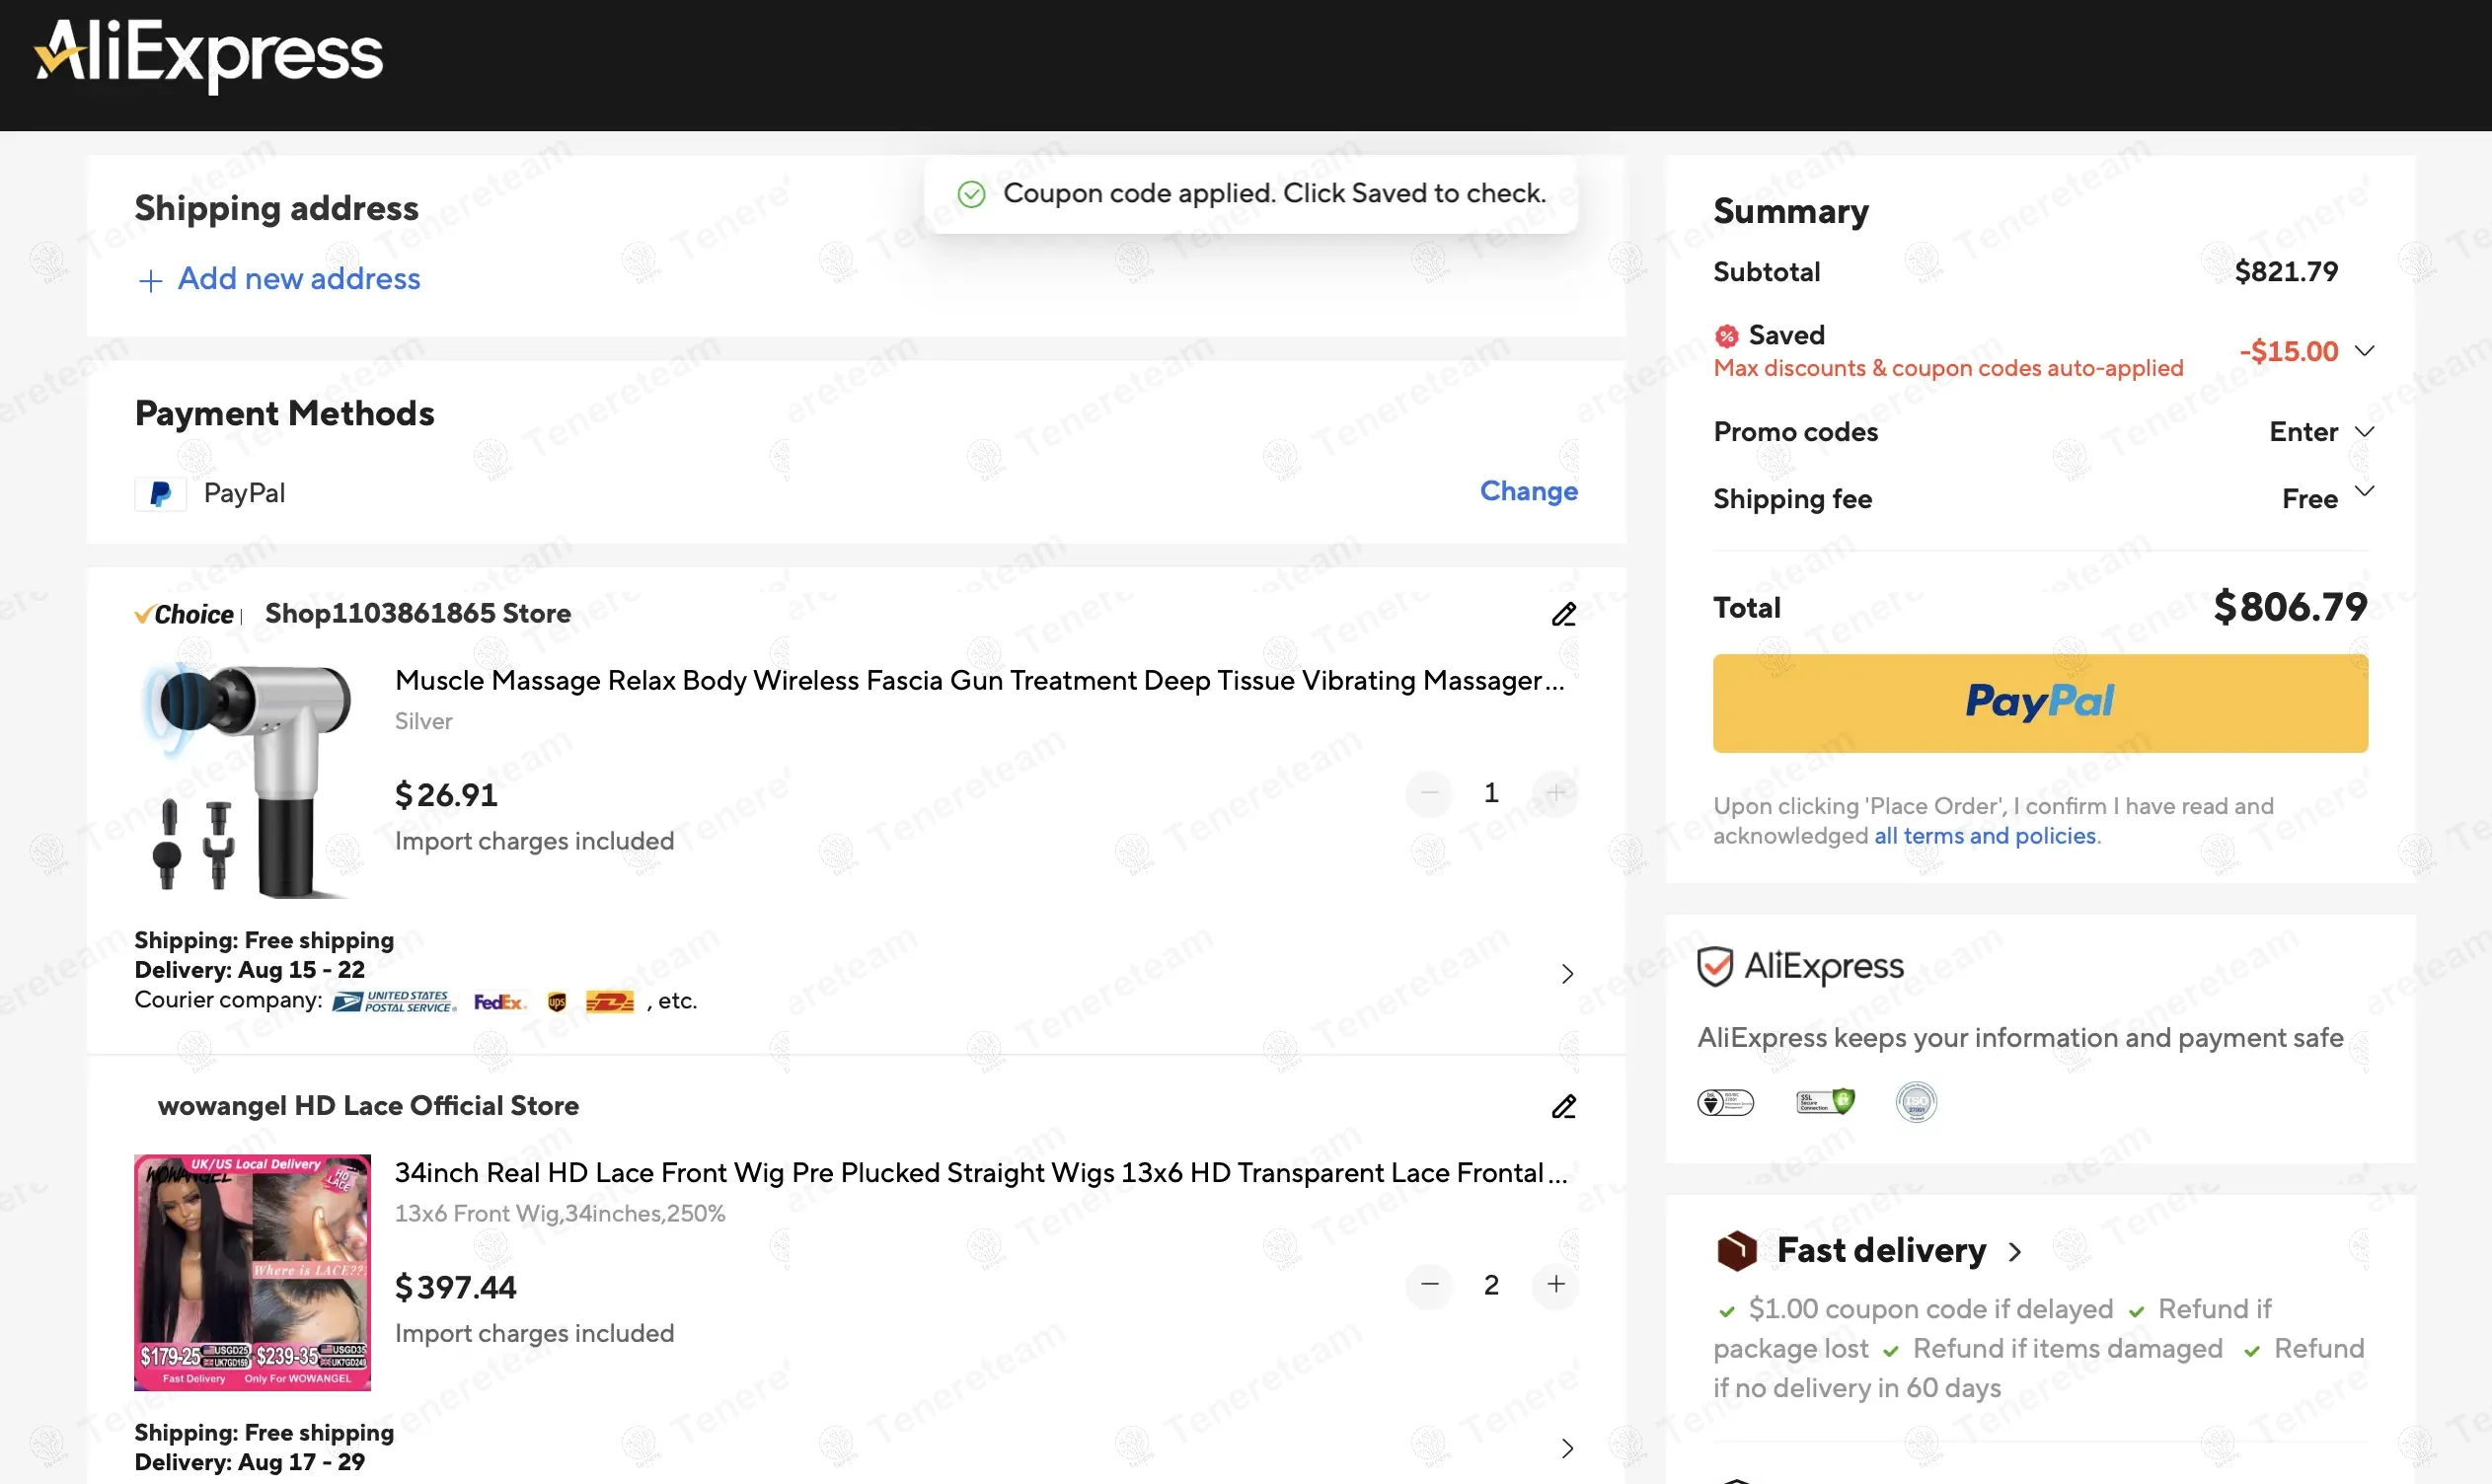Image resolution: width=2492 pixels, height=1484 pixels.
Task: Click the Choice badge icon
Action: pyautogui.click(x=185, y=614)
